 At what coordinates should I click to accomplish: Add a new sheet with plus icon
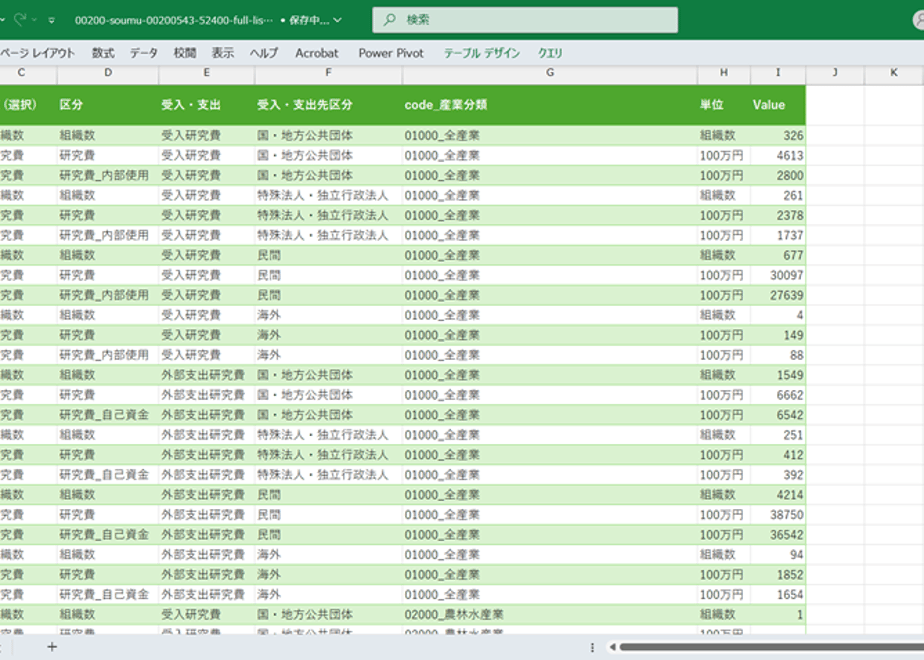[x=52, y=647]
